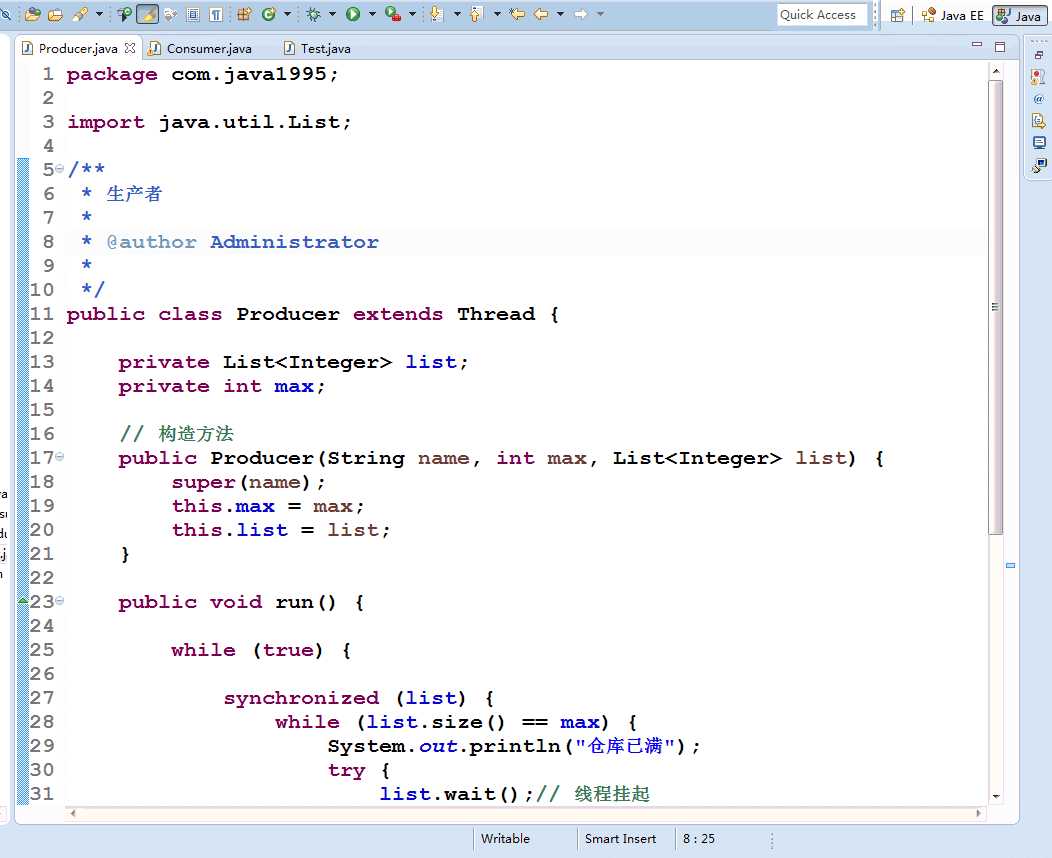The width and height of the screenshot is (1052, 858).
Task: Open the Problems view icon in right trim
Action: [x=1039, y=76]
